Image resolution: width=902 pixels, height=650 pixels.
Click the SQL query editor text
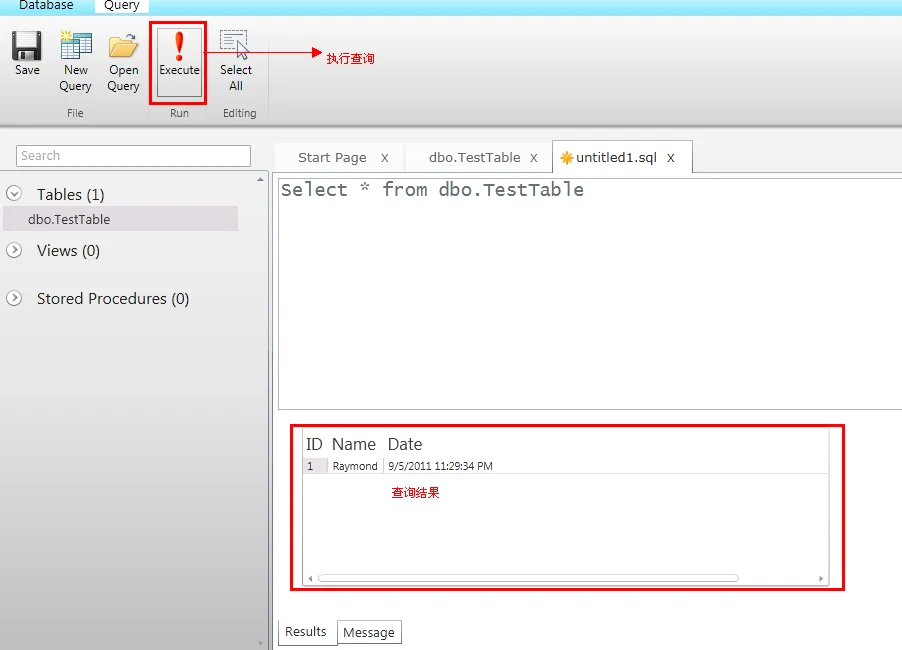point(432,190)
